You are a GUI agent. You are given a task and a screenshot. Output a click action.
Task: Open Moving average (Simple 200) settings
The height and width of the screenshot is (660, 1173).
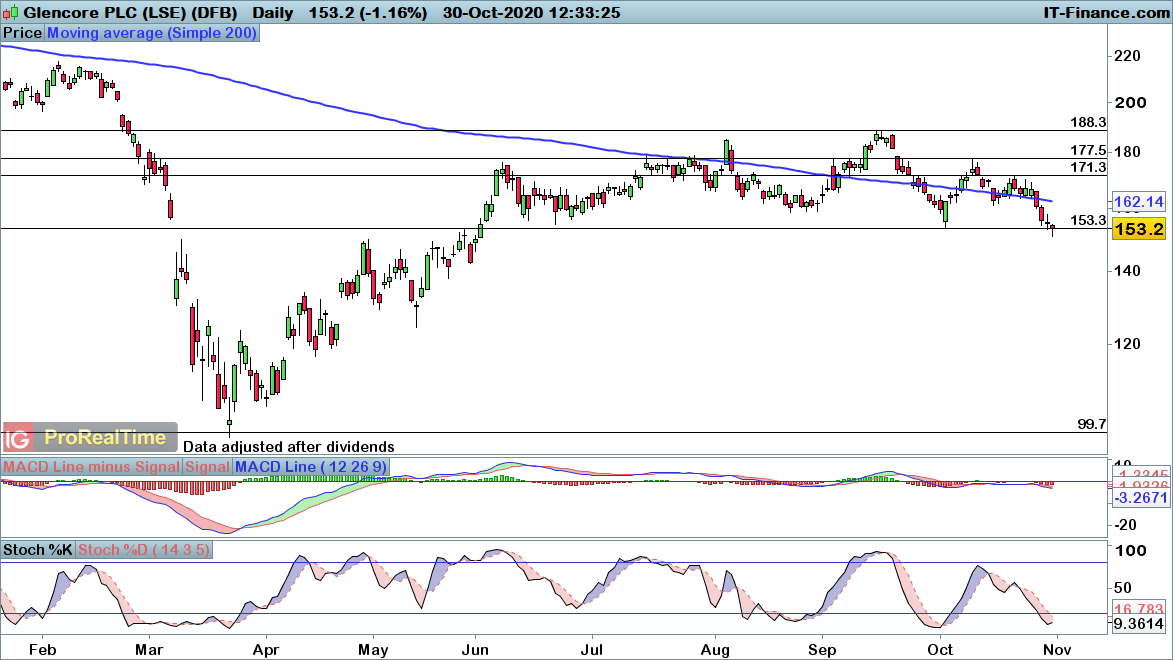(152, 33)
